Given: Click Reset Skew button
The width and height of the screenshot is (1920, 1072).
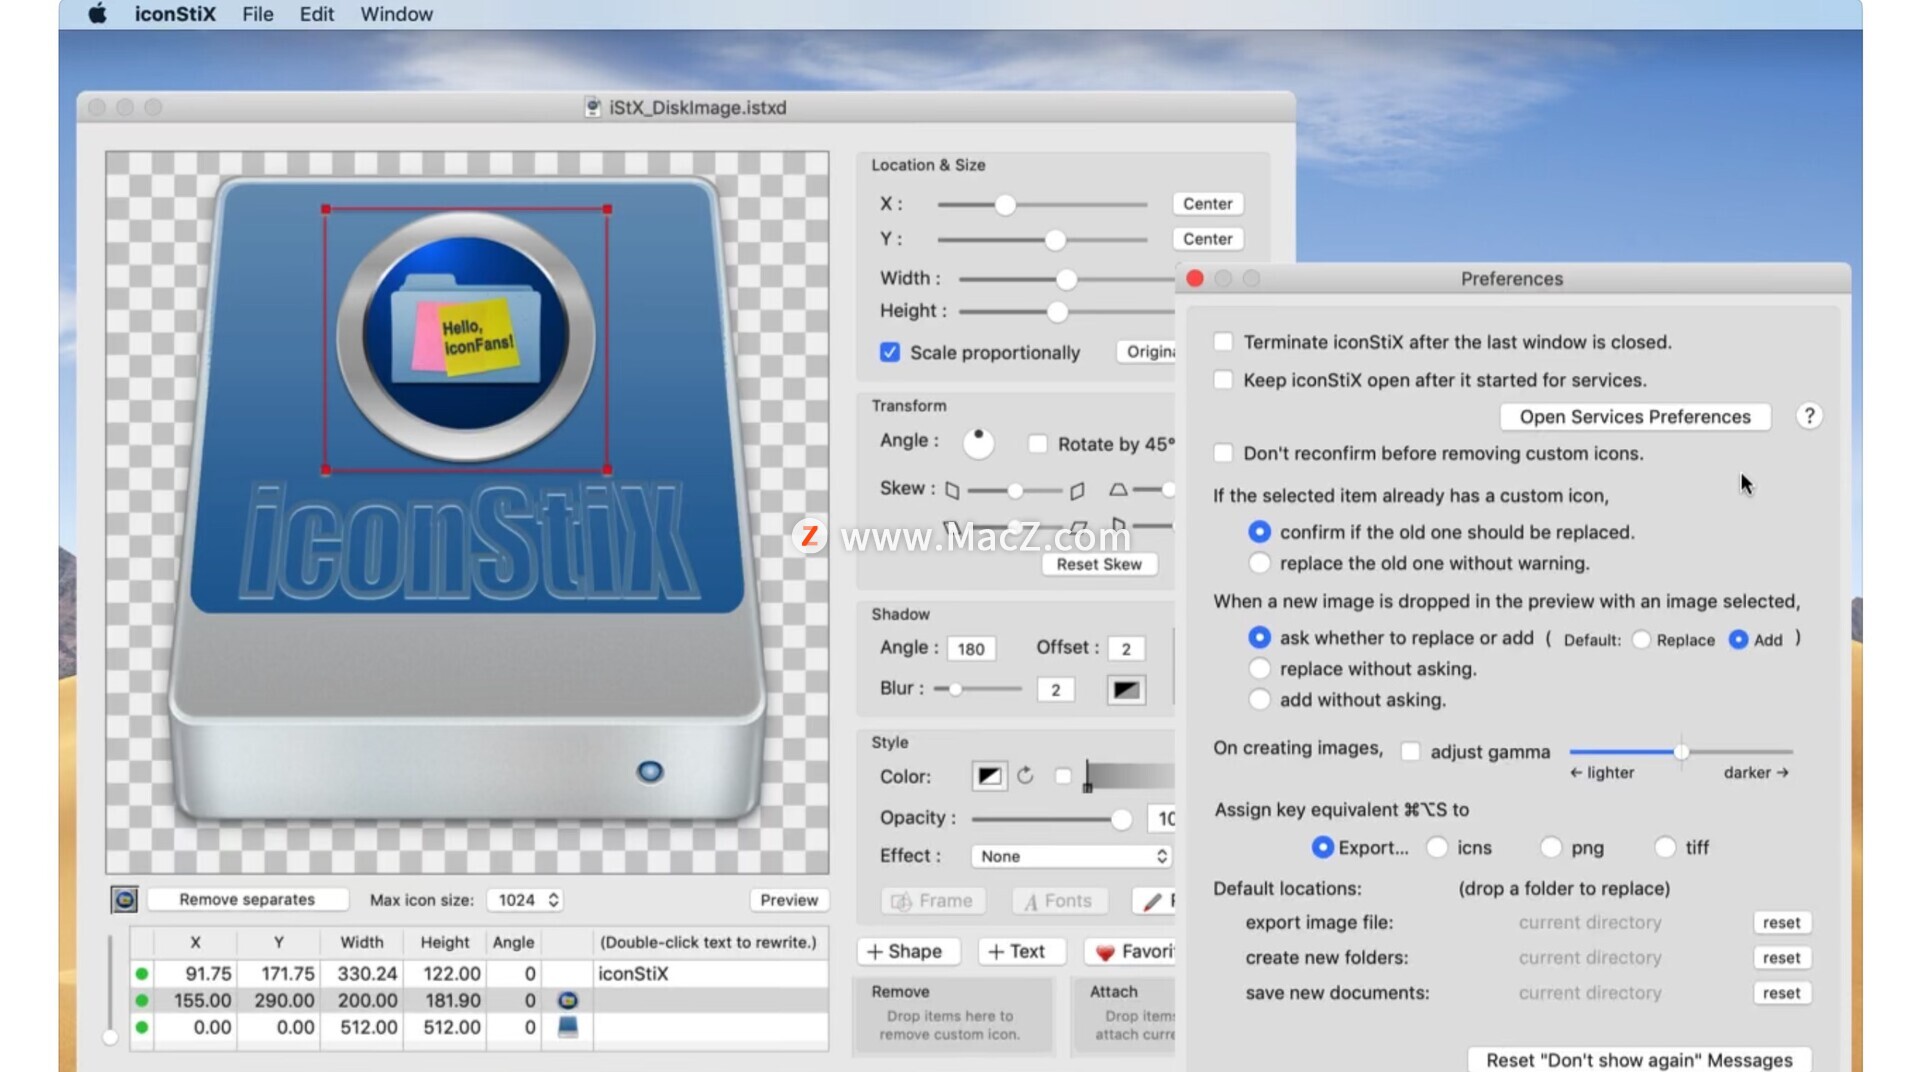Looking at the screenshot, I should point(1099,564).
